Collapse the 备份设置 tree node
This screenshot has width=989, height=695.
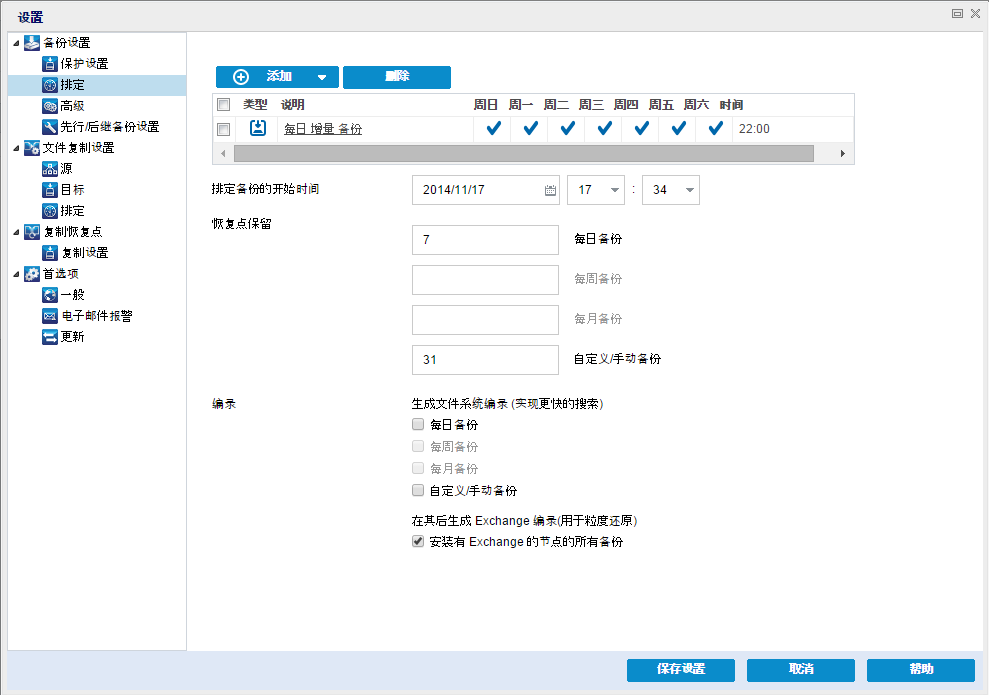(16, 43)
